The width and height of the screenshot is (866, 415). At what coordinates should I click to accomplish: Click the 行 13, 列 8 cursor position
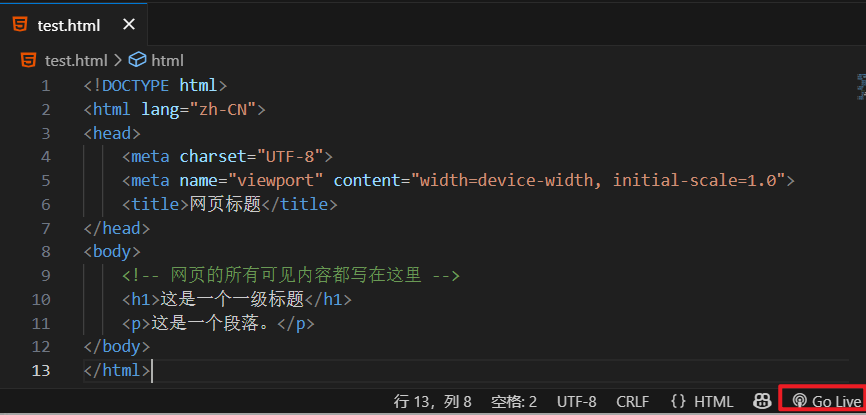[x=432, y=401]
